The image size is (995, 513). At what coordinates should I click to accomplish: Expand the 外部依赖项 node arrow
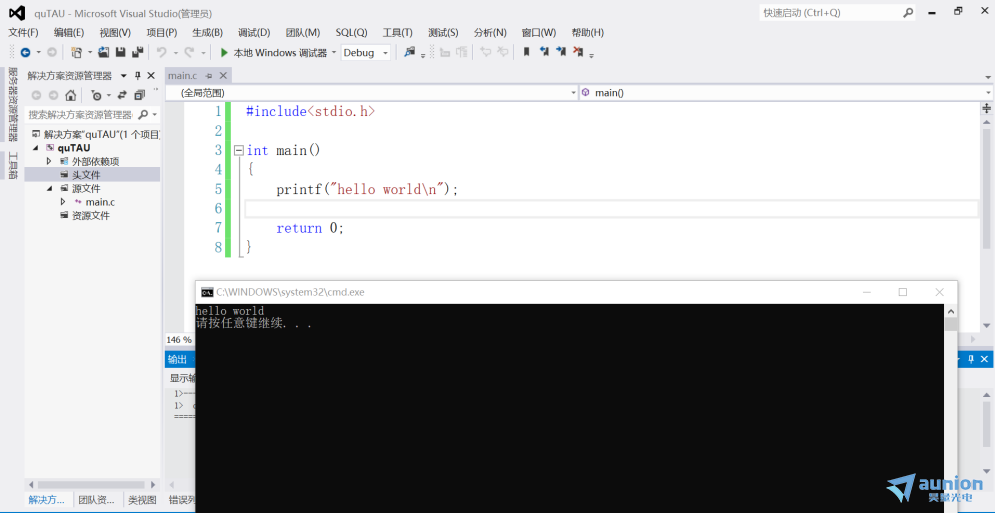[x=49, y=161]
